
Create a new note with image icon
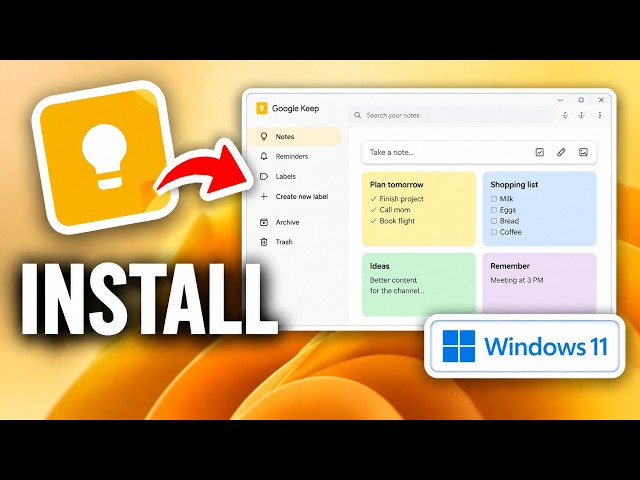pyautogui.click(x=583, y=152)
